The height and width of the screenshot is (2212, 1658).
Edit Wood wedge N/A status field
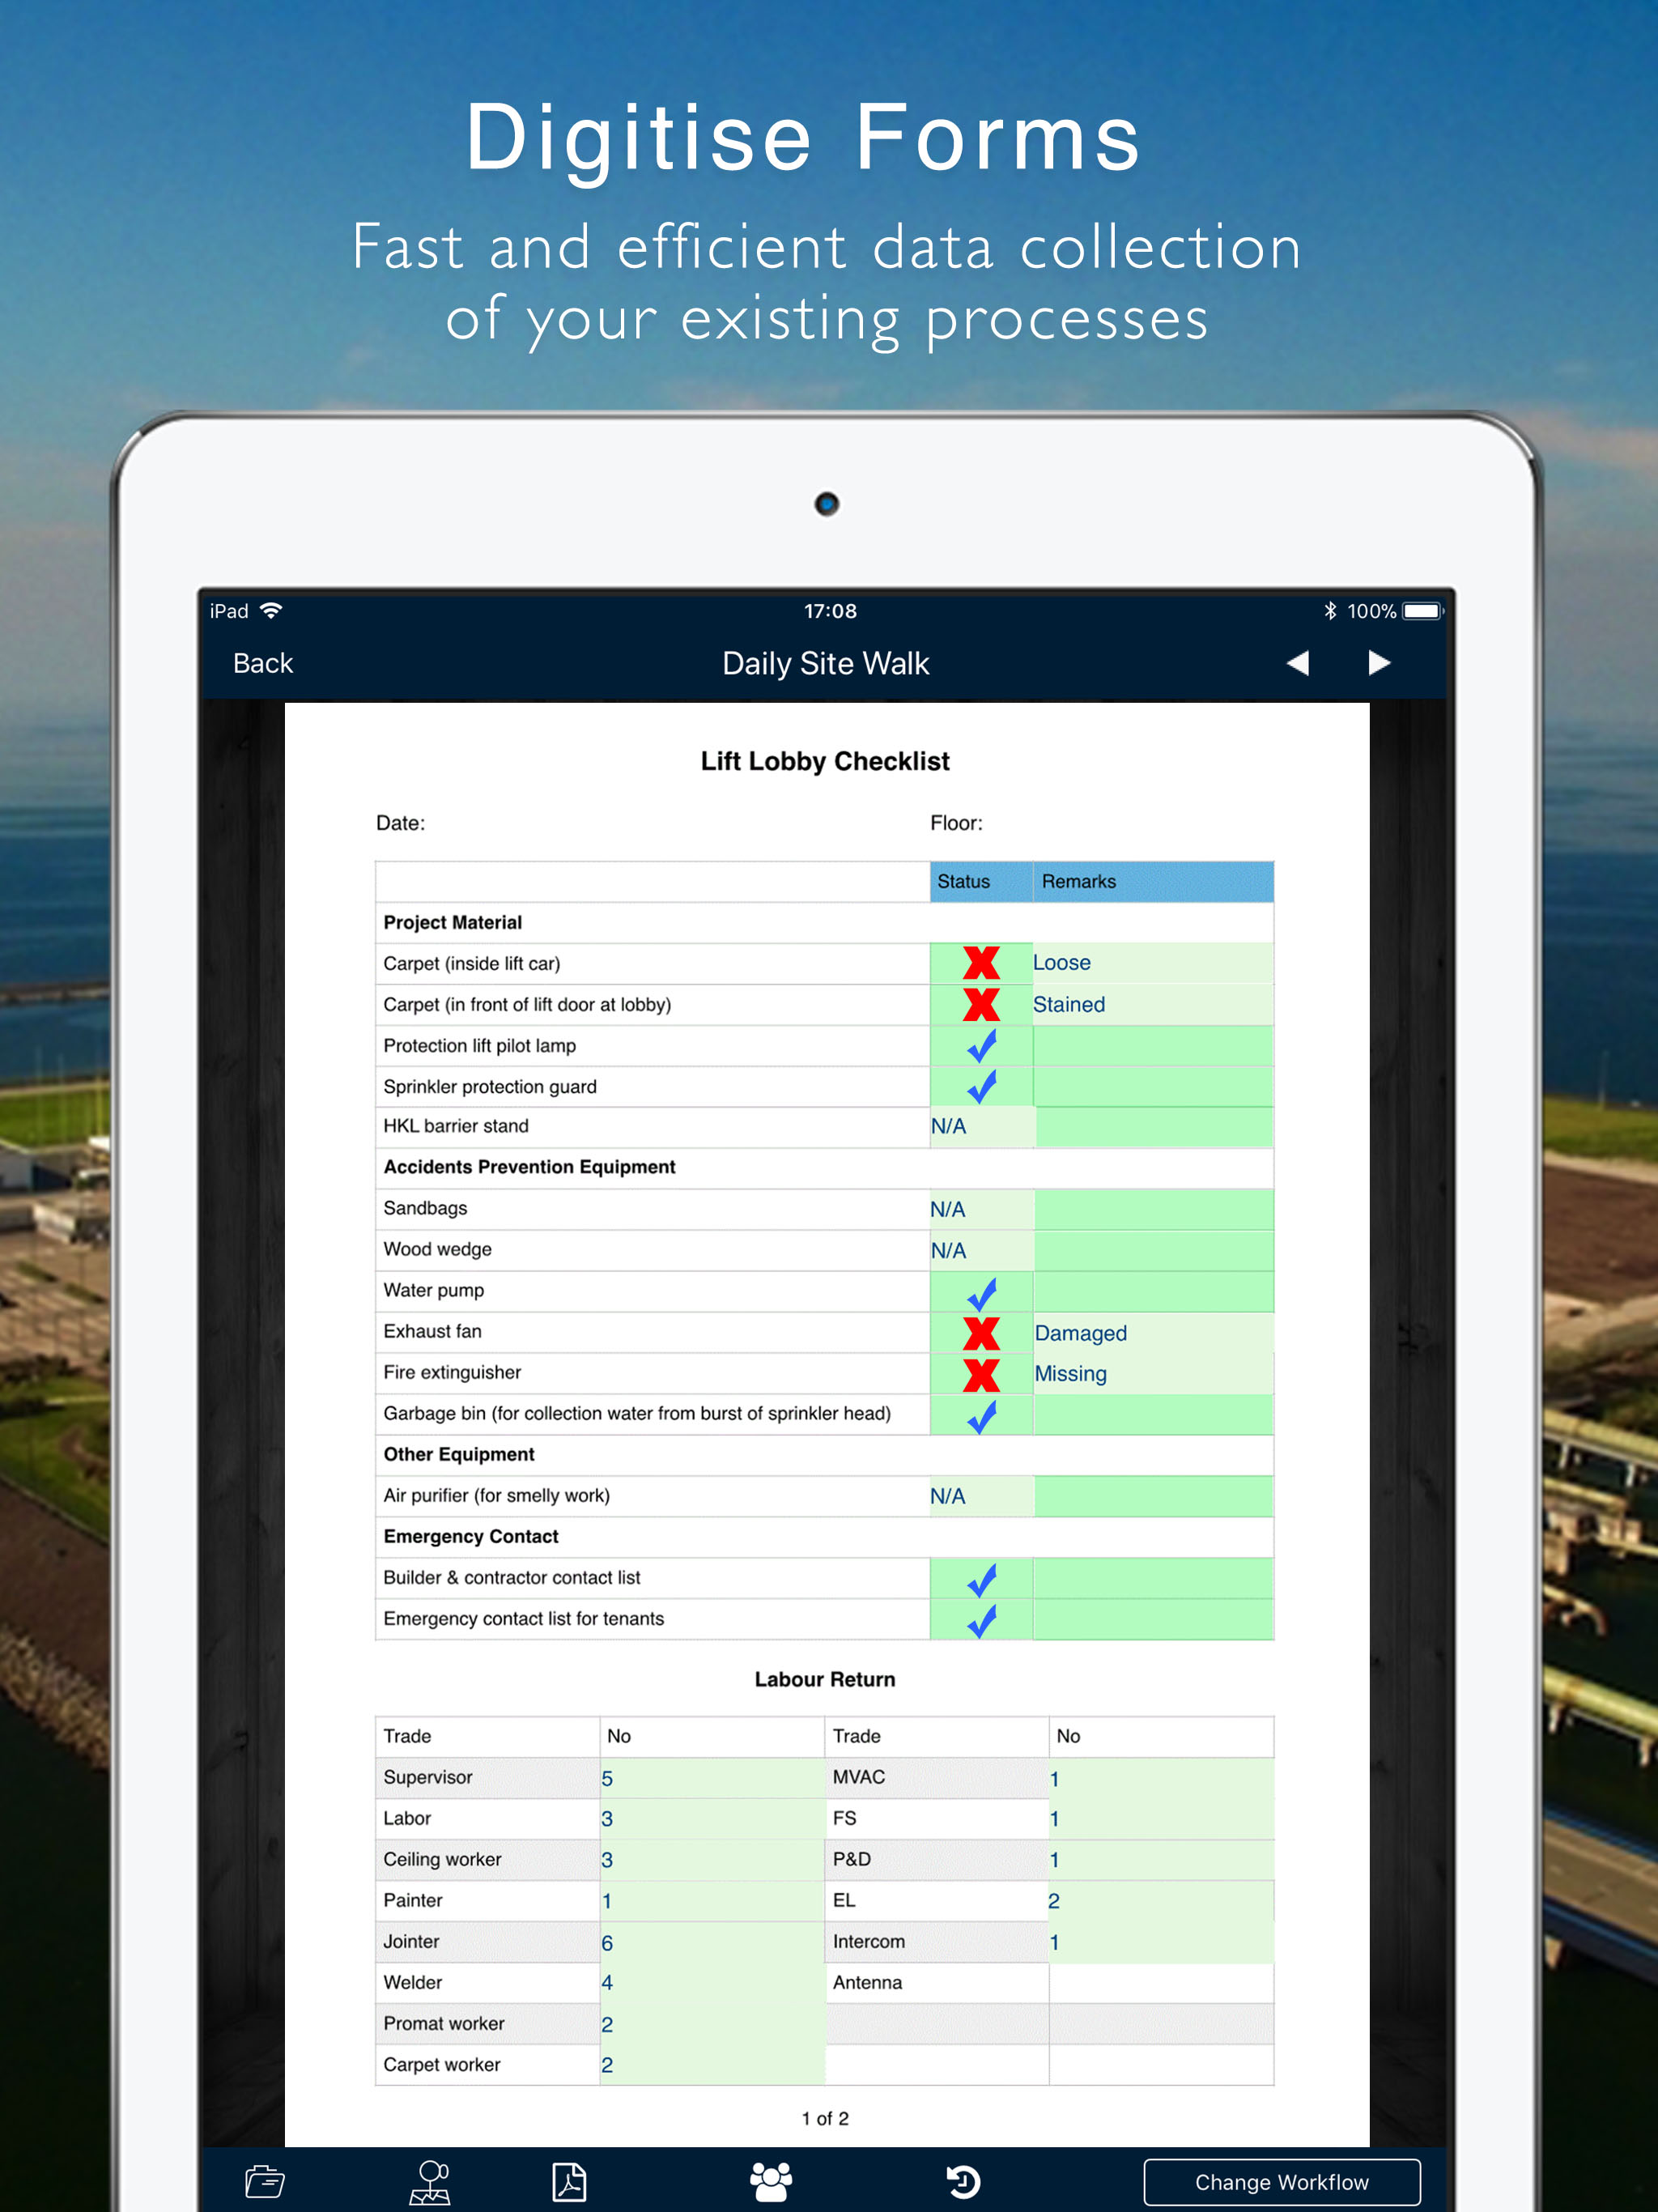tap(982, 1251)
